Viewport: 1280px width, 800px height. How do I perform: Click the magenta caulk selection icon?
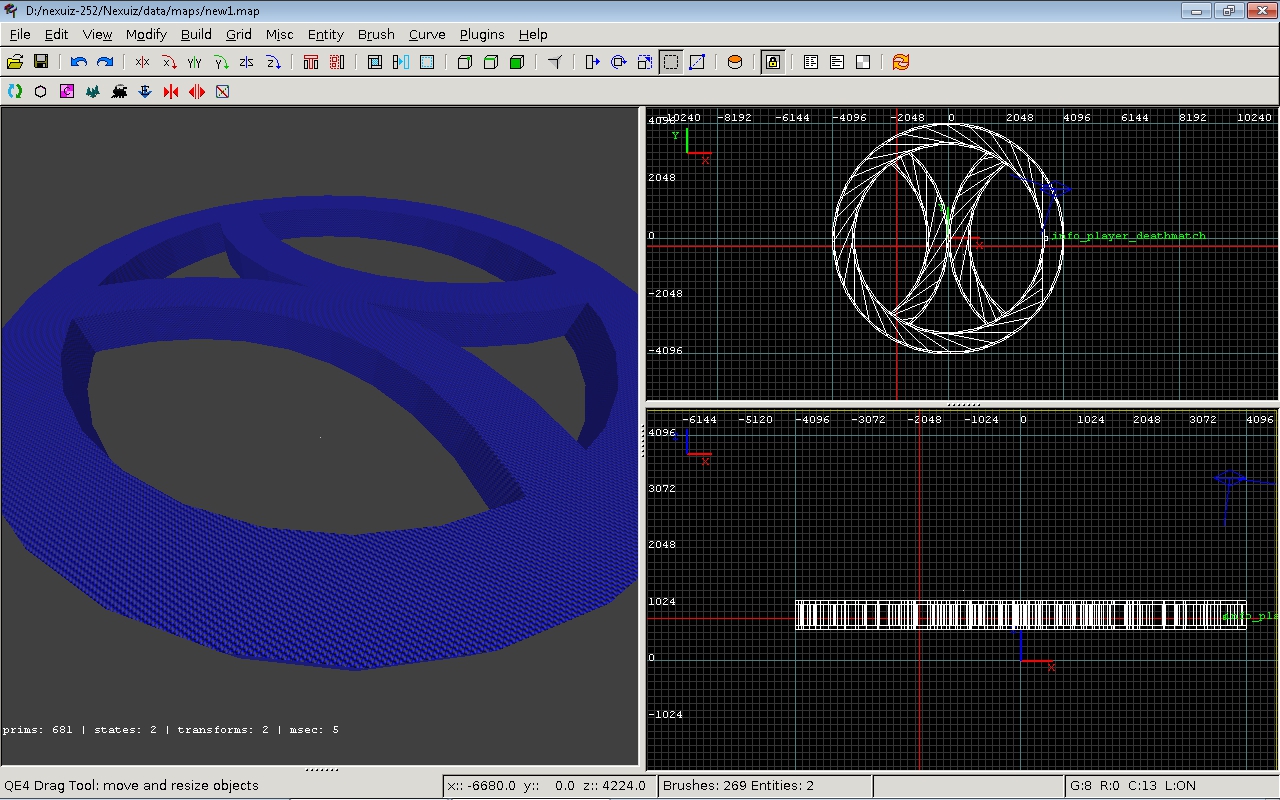(x=67, y=91)
